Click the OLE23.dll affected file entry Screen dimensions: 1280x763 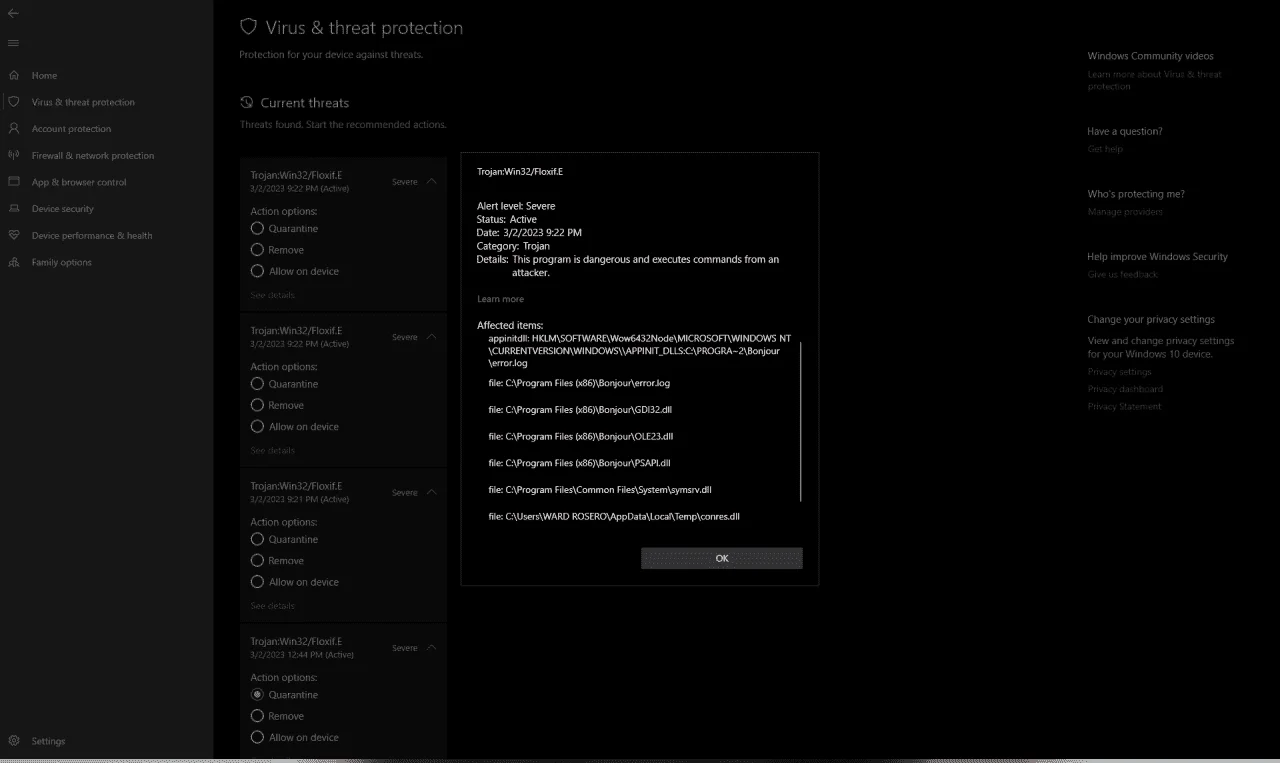[x=580, y=437]
